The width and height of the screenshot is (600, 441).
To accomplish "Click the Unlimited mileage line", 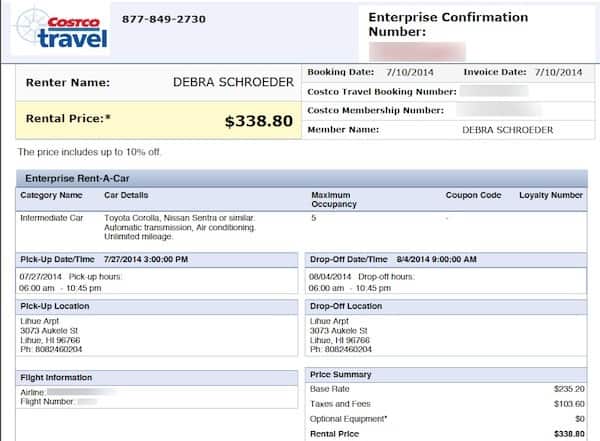I will point(139,237).
